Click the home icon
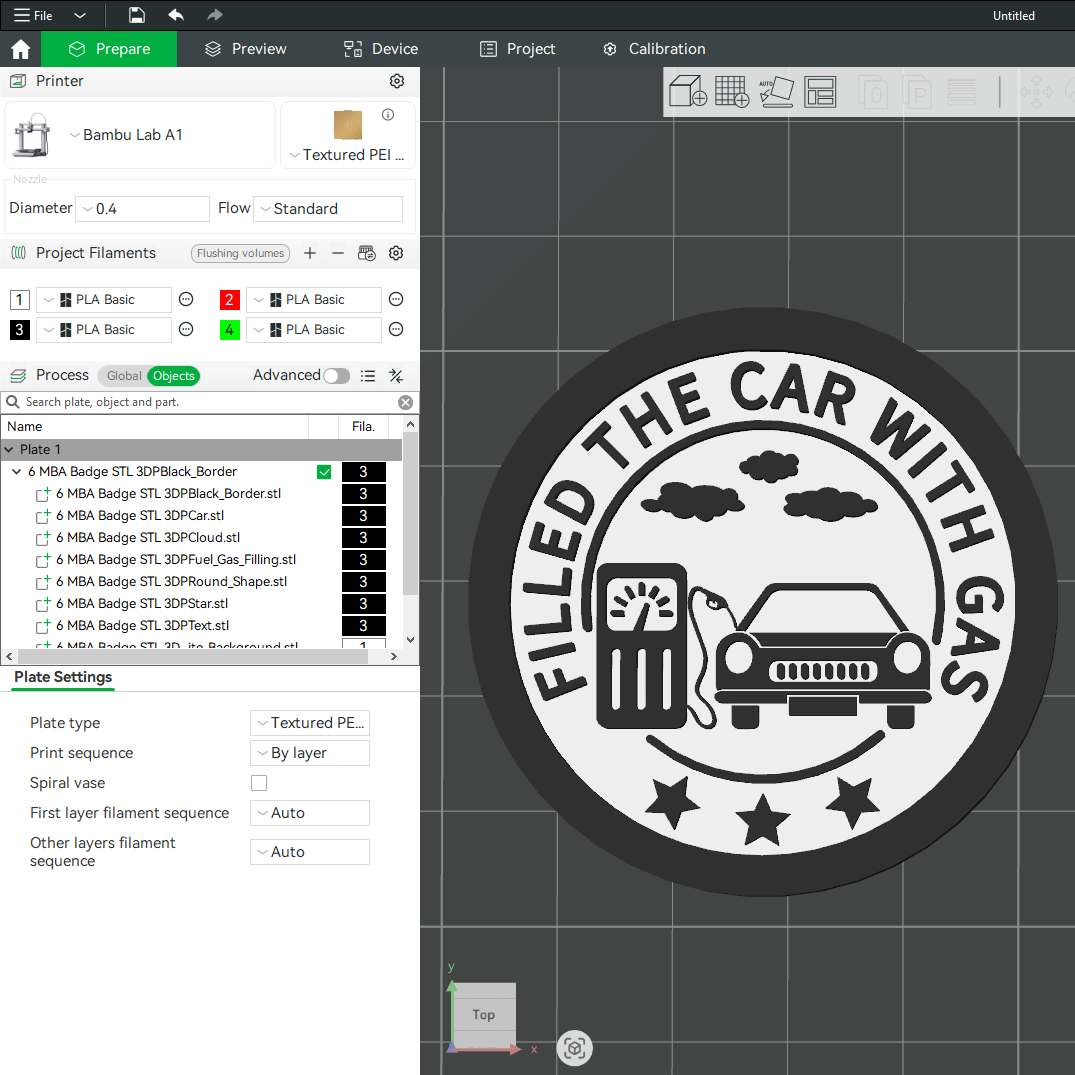The height and width of the screenshot is (1075, 1075). [x=20, y=49]
